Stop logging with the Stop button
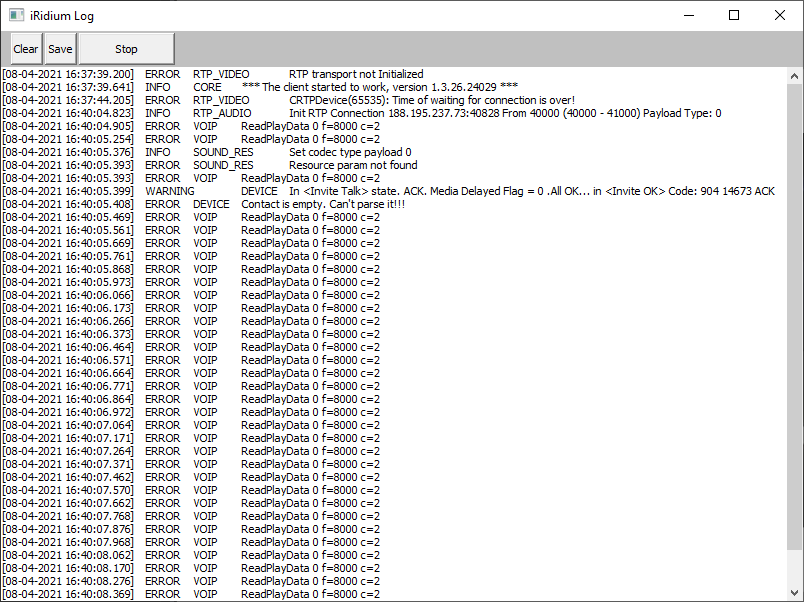This screenshot has width=804, height=602. pyautogui.click(x=126, y=49)
